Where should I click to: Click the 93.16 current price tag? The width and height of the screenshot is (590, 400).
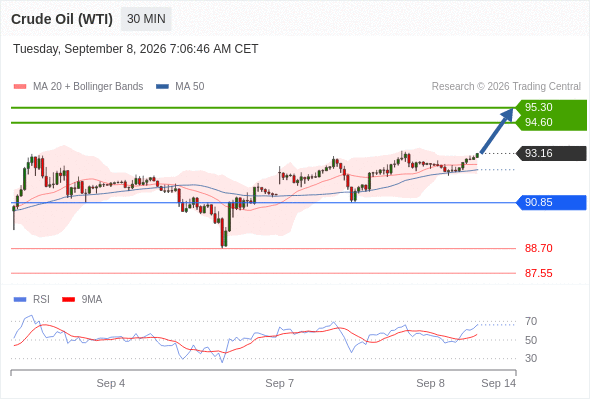click(x=538, y=154)
